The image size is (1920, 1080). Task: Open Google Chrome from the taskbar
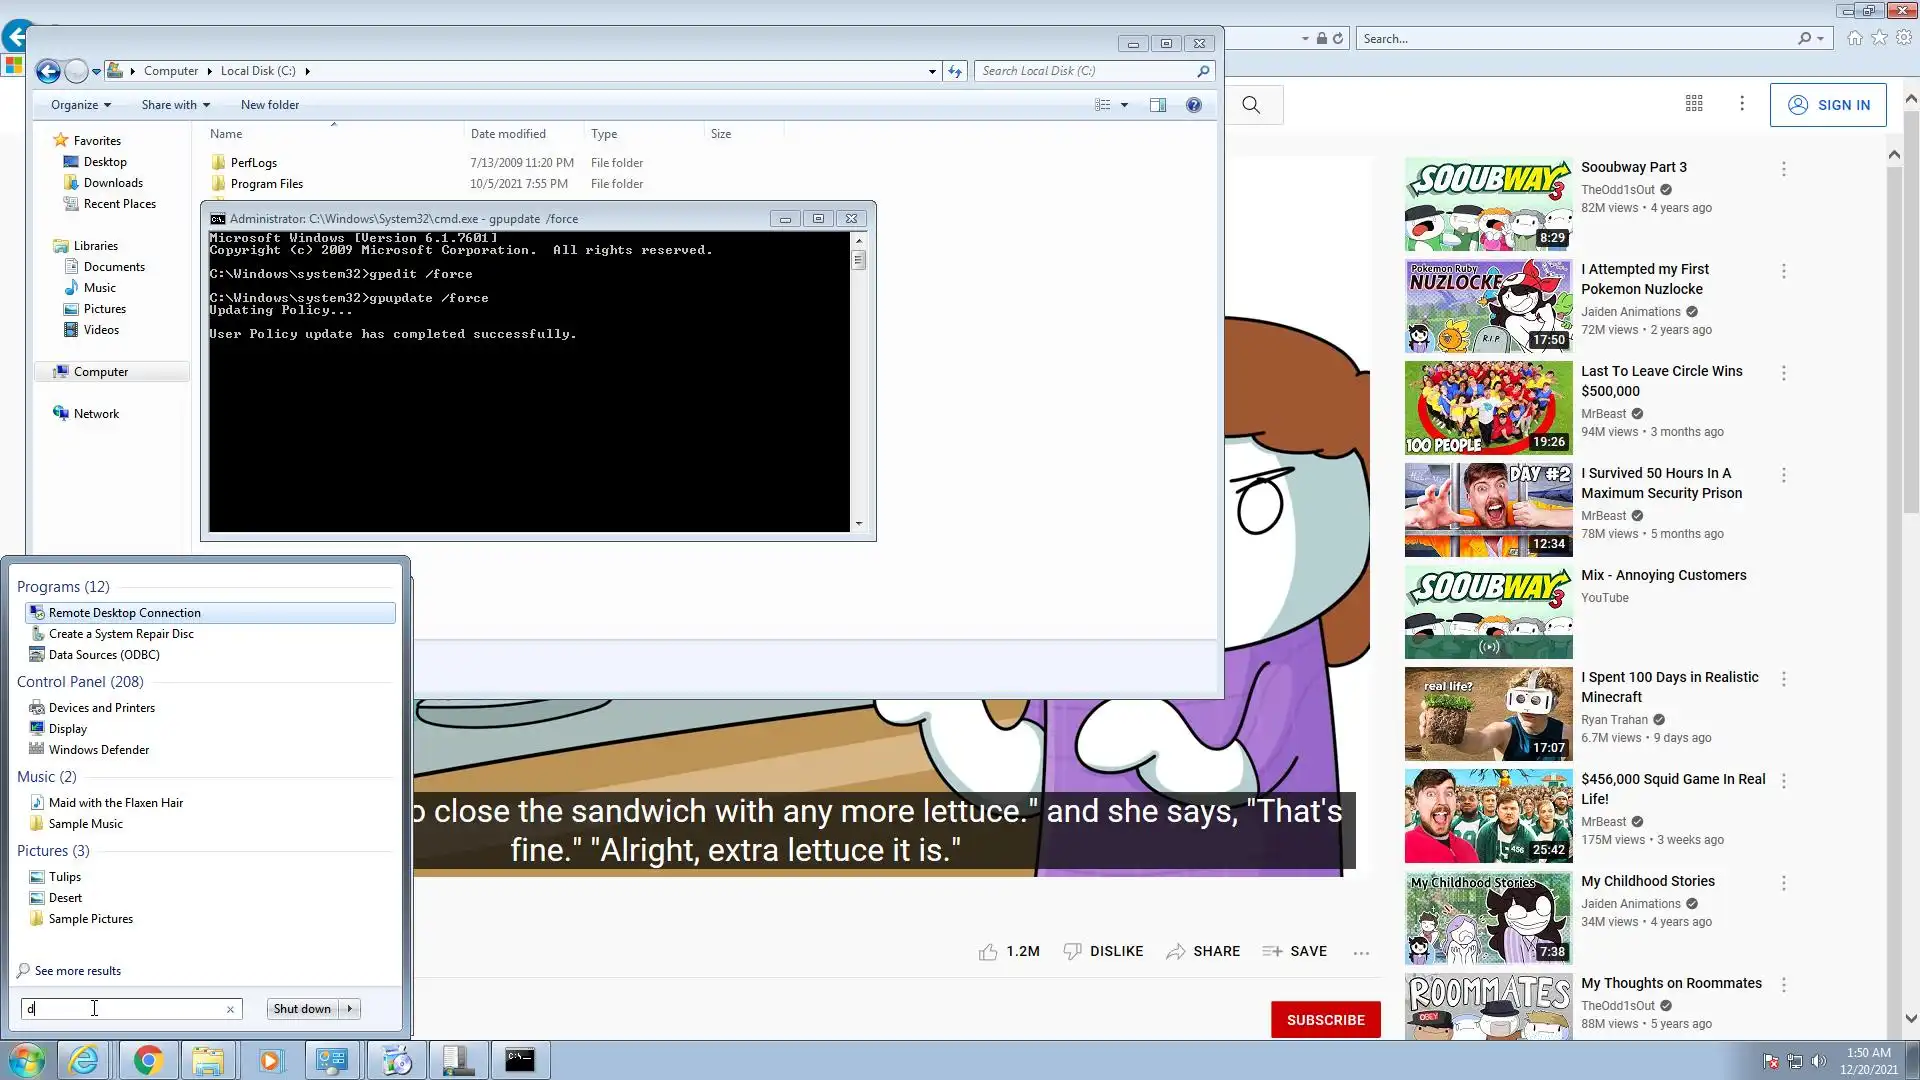tap(148, 1060)
